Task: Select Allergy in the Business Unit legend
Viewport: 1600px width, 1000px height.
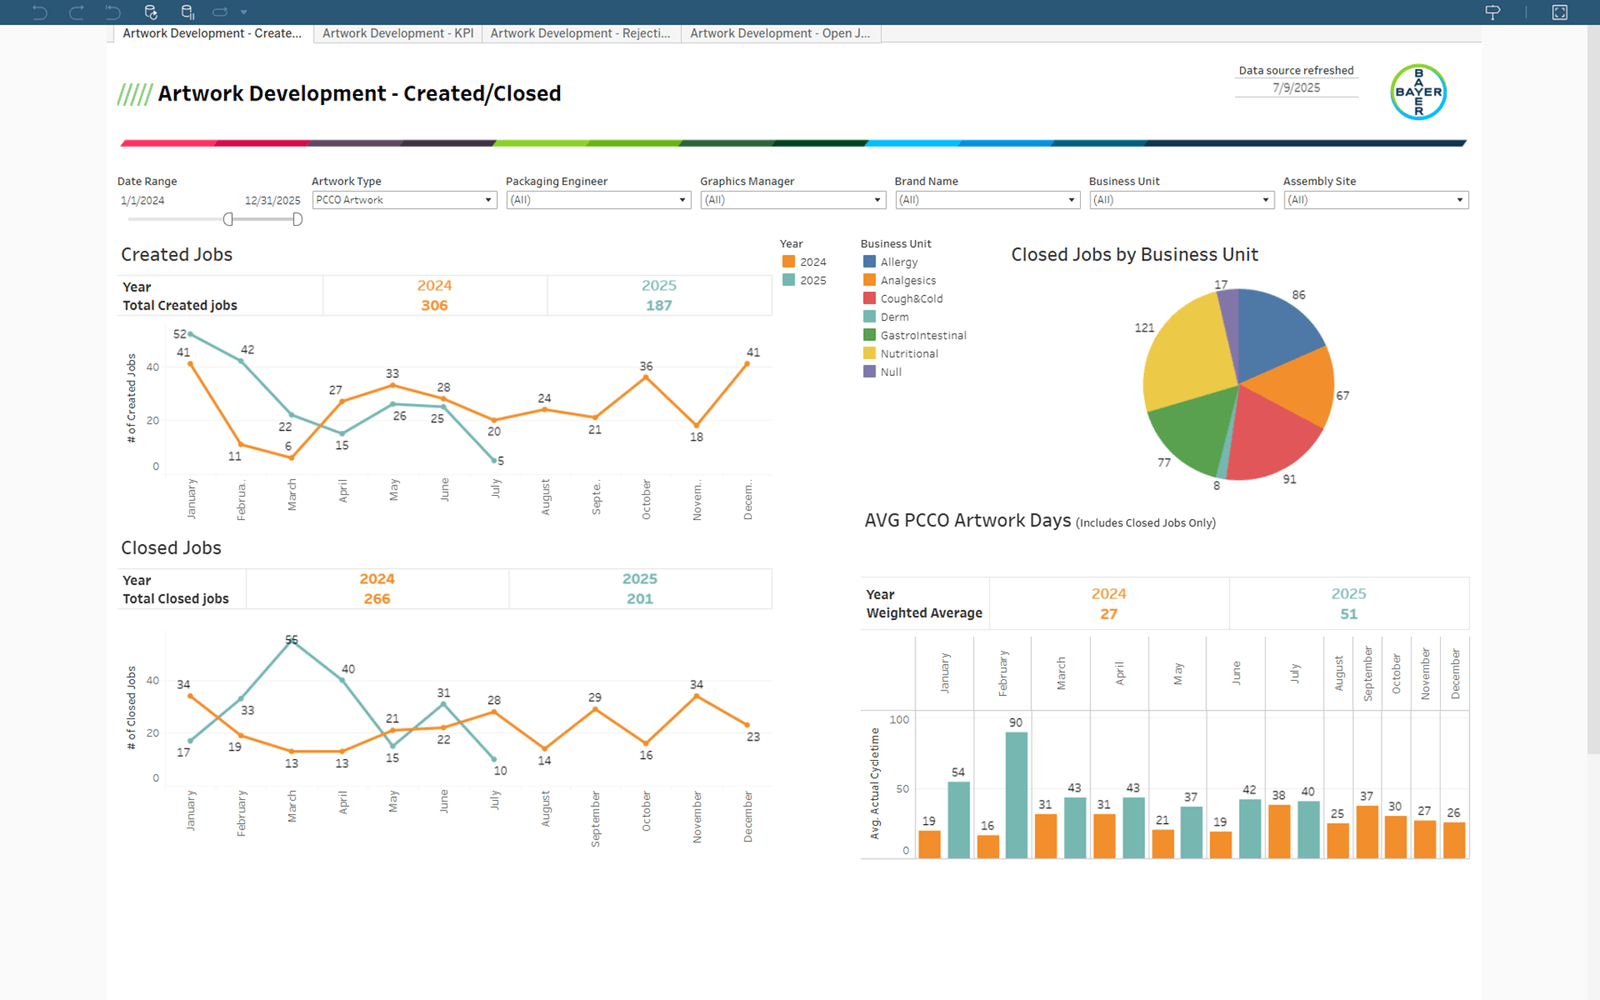Action: (896, 261)
